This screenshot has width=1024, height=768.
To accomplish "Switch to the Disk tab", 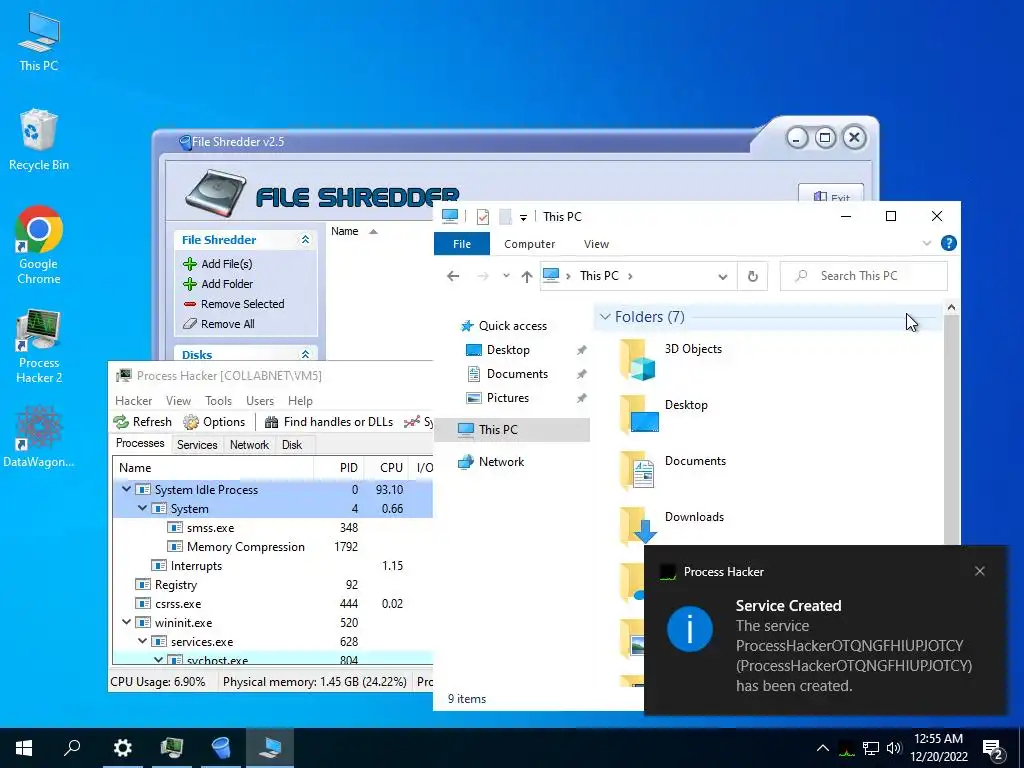I will [x=292, y=445].
